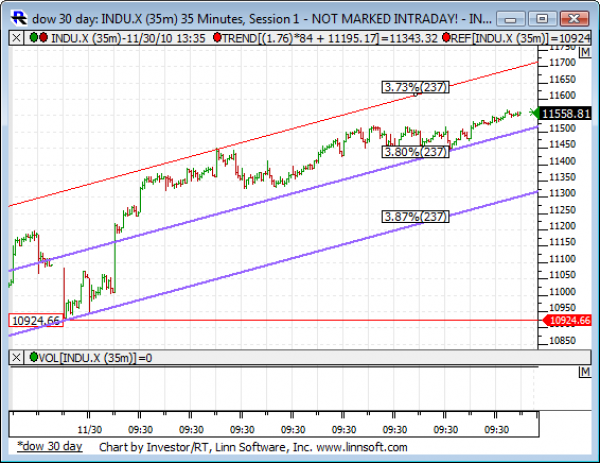600x463 pixels.
Task: Maximize the dow 30 day chart window
Action: click(542, 18)
